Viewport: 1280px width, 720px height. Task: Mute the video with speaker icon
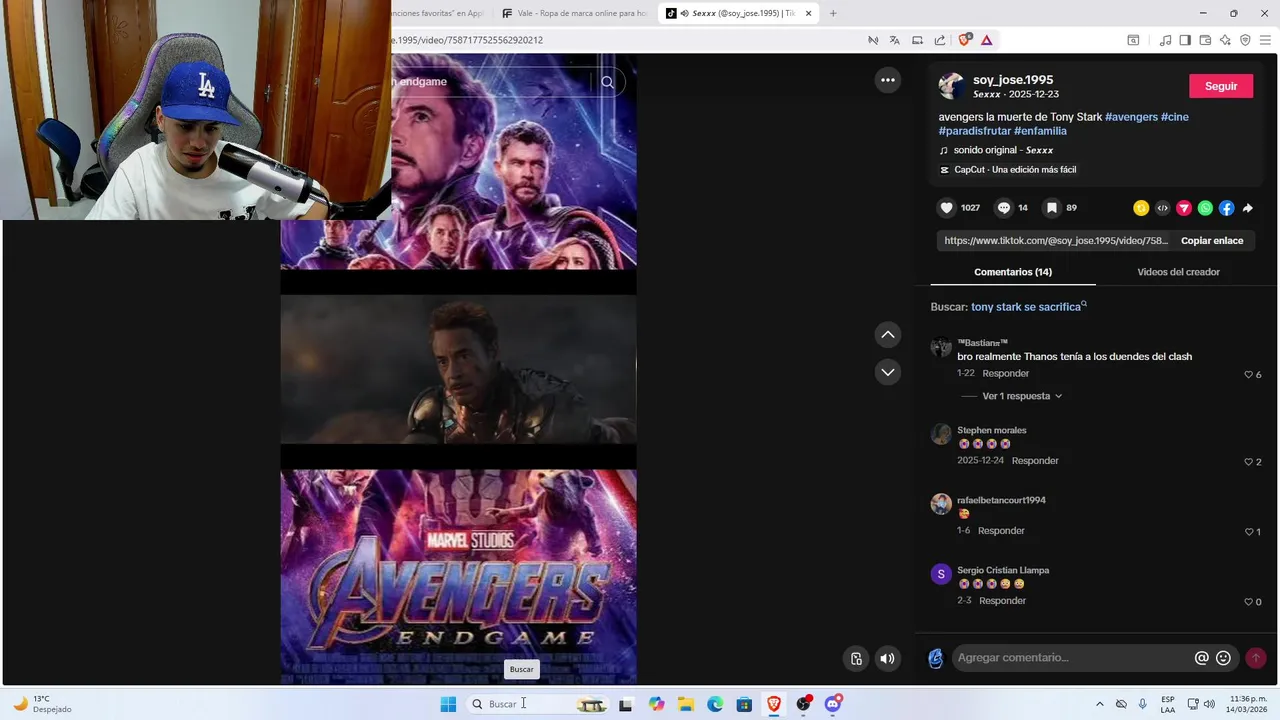887,658
